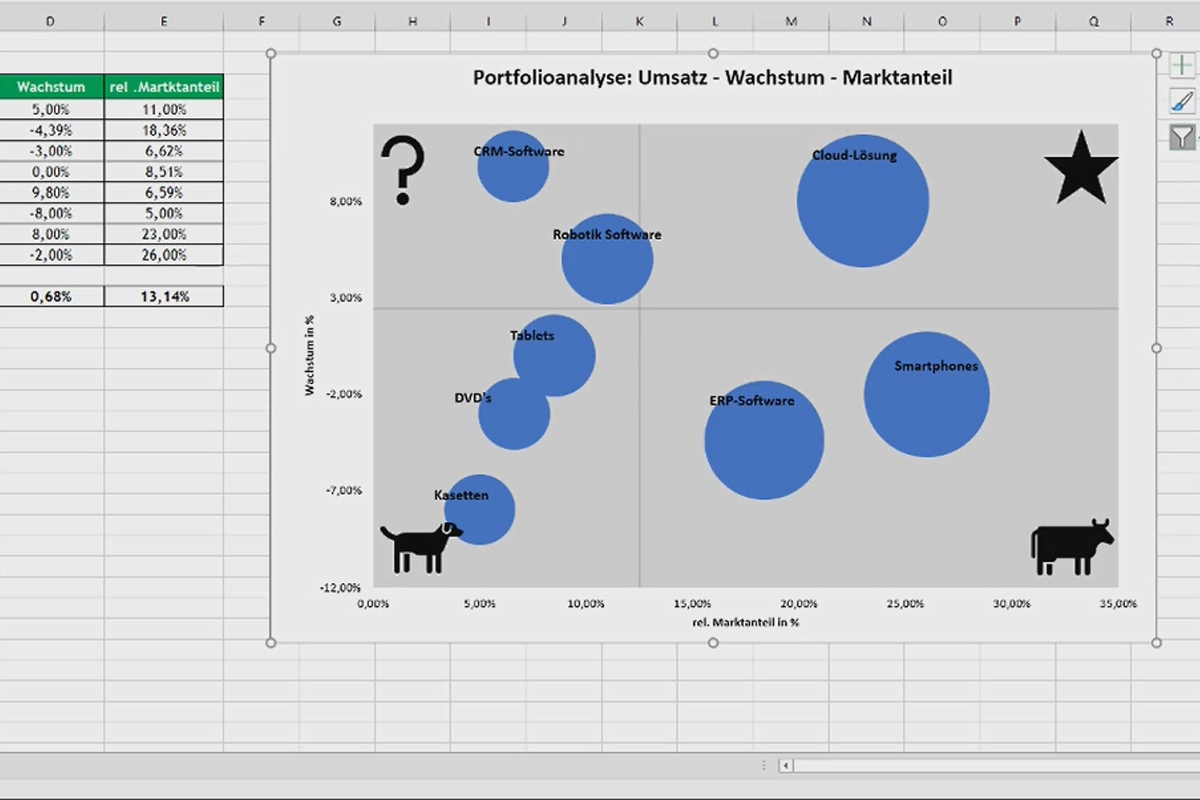Viewport: 1200px width, 800px height.
Task: Click the horizontal scrollbar left arrow
Action: click(x=786, y=766)
